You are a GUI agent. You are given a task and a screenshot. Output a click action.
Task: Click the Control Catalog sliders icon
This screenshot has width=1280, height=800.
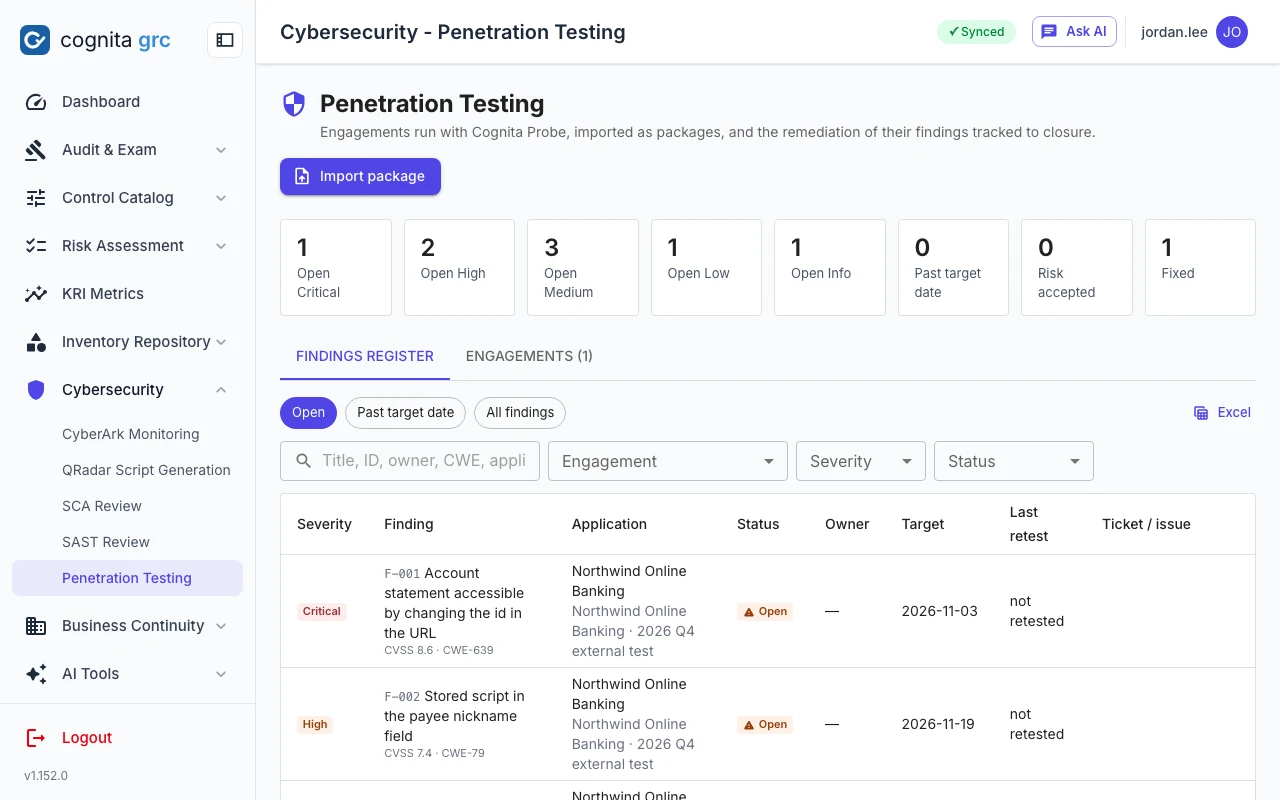point(36,198)
